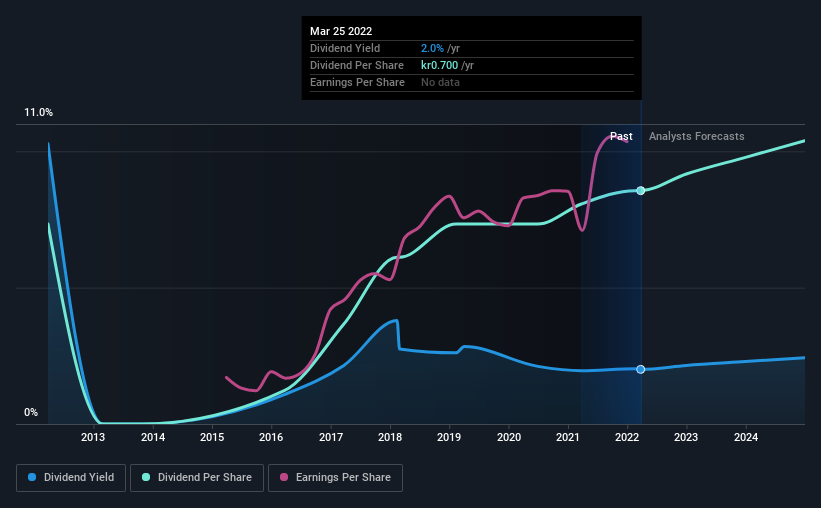
Task: Click the 'Past' label on chart
Action: (x=621, y=136)
